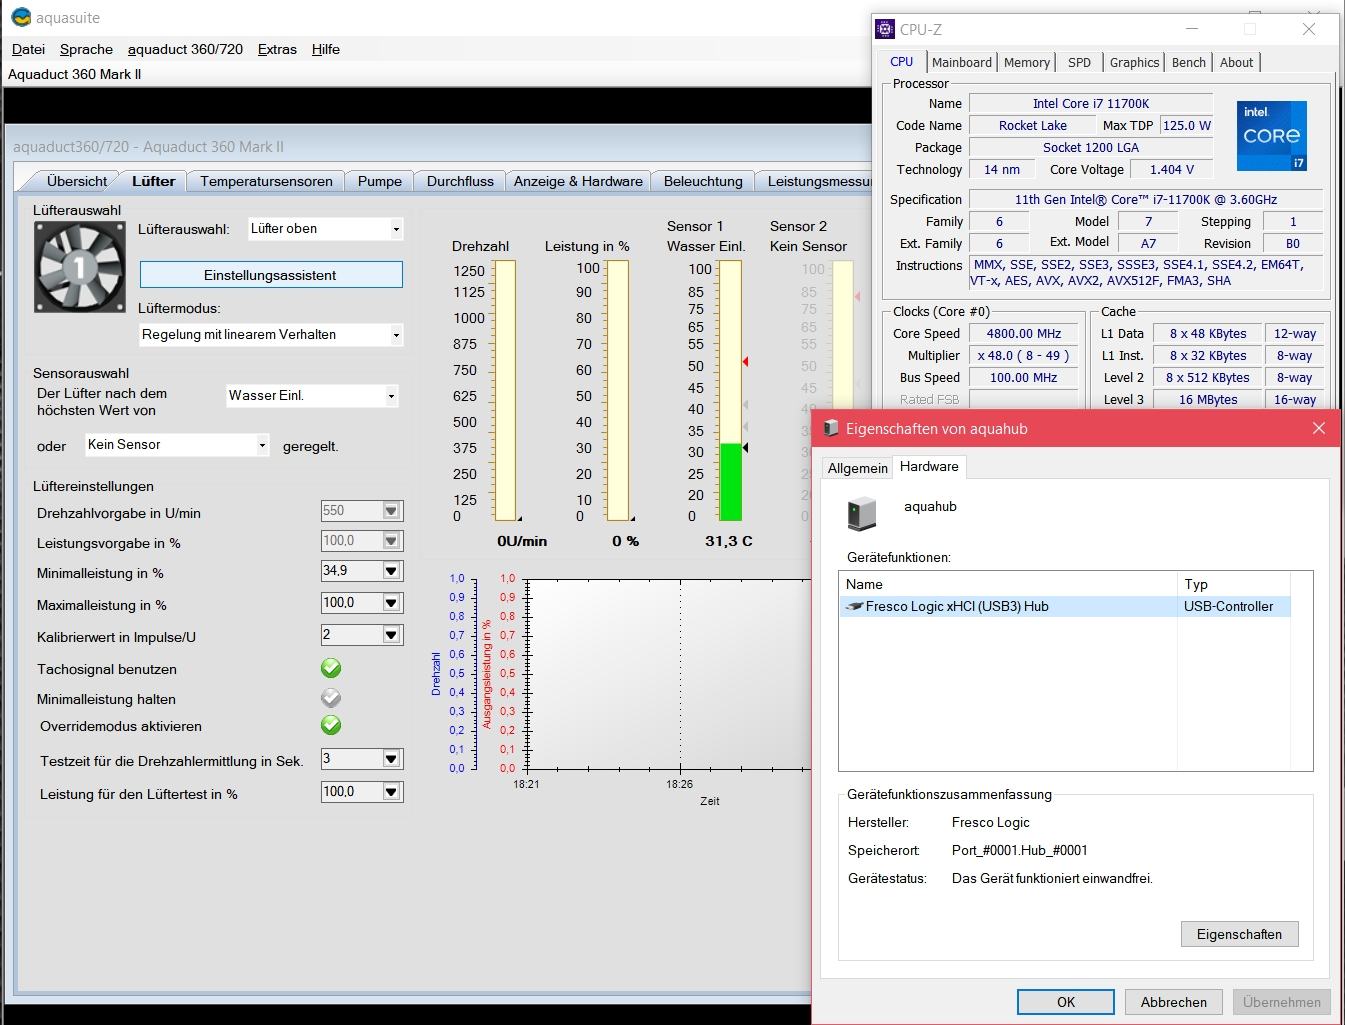Select the CPU tab in CPU-Z

pyautogui.click(x=901, y=61)
